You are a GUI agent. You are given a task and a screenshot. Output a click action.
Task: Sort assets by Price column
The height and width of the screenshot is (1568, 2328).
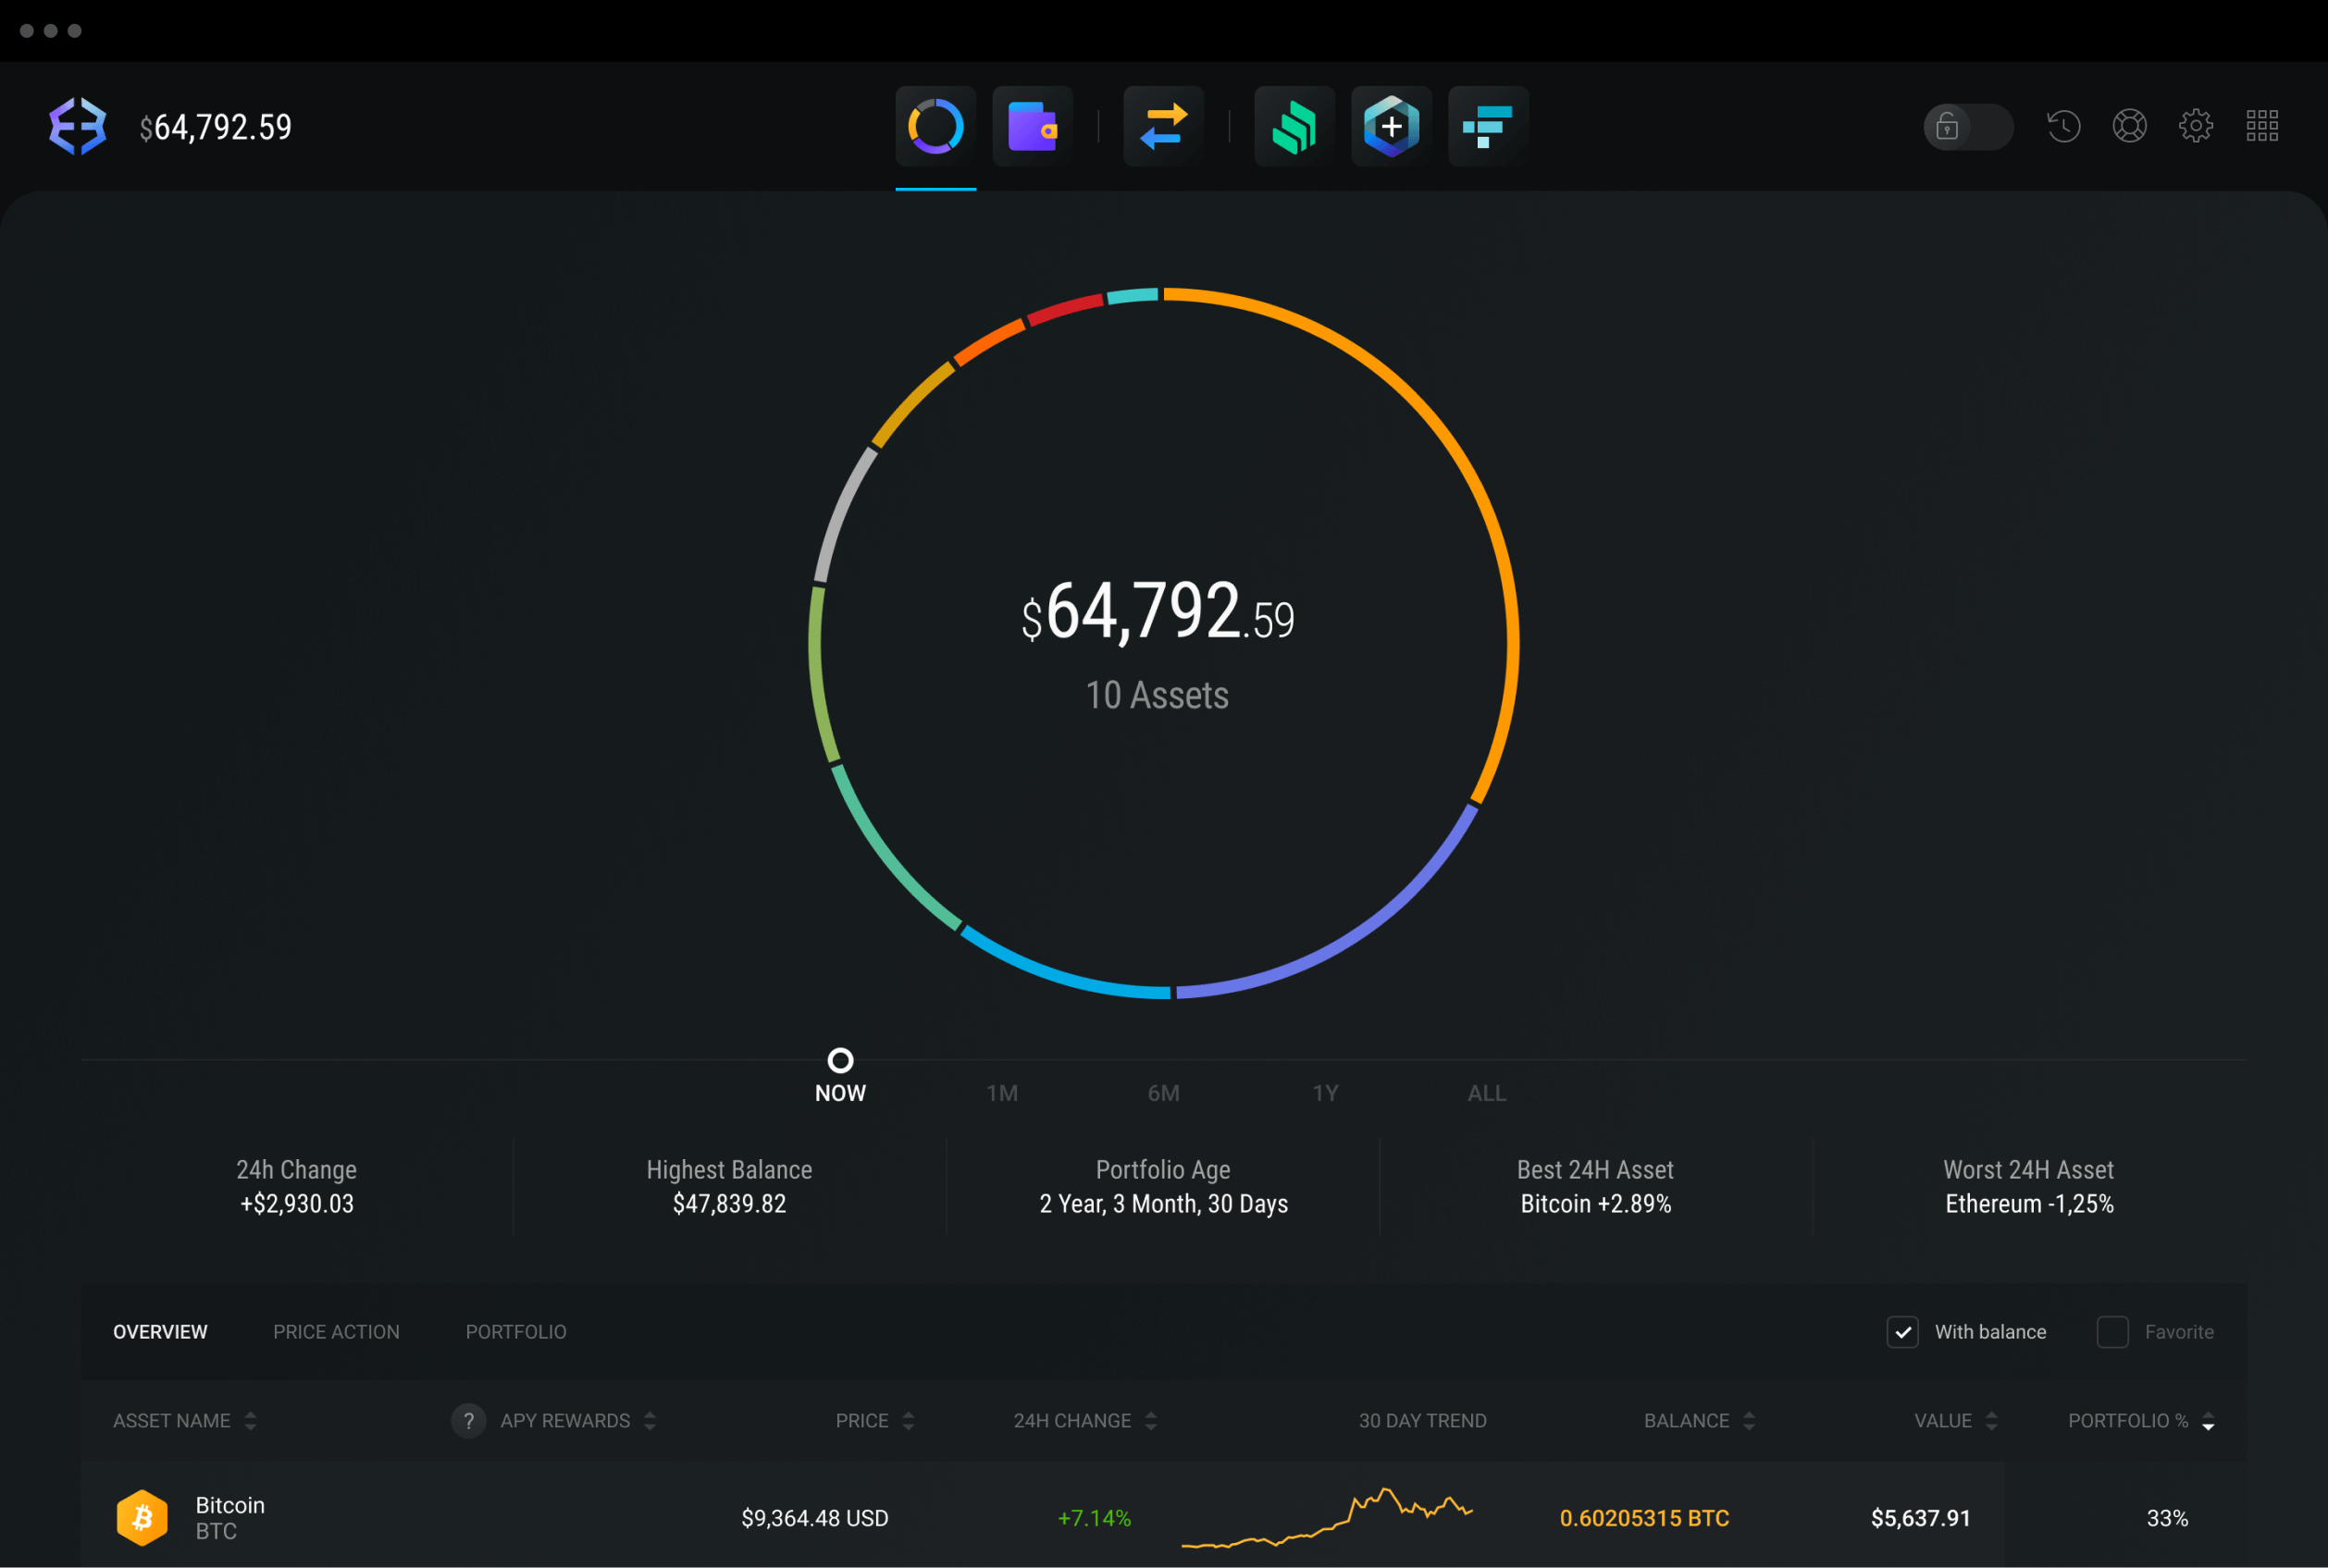[x=908, y=1420]
